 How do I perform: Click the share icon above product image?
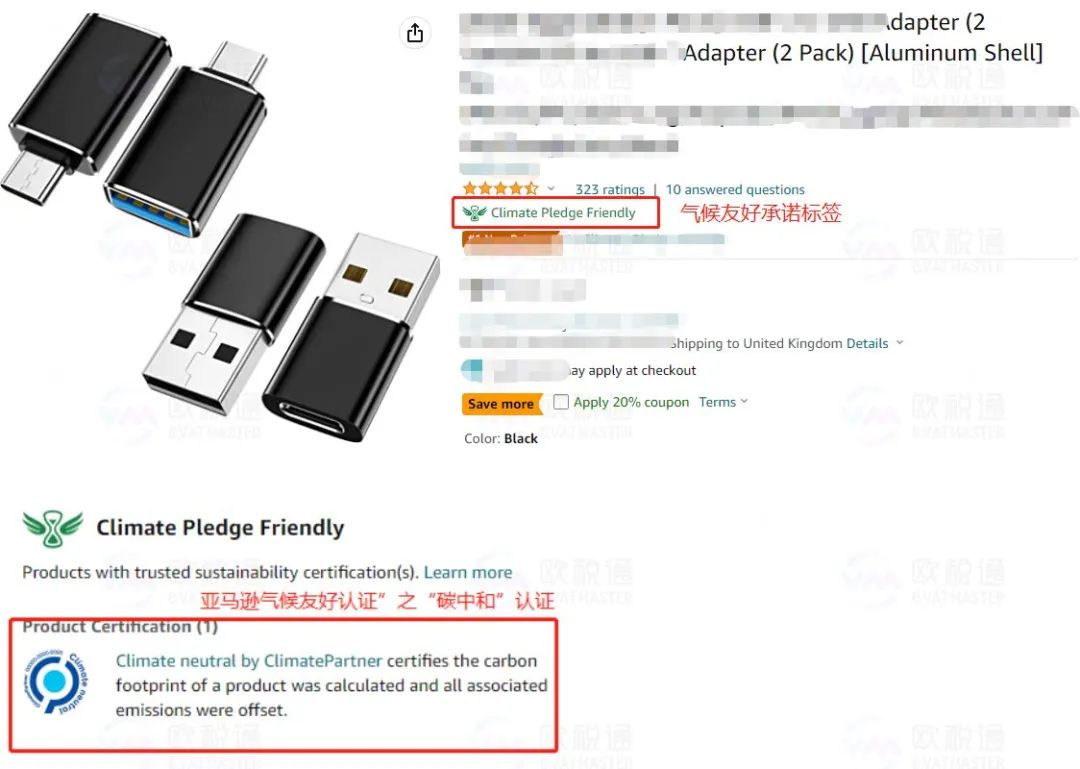pos(415,32)
